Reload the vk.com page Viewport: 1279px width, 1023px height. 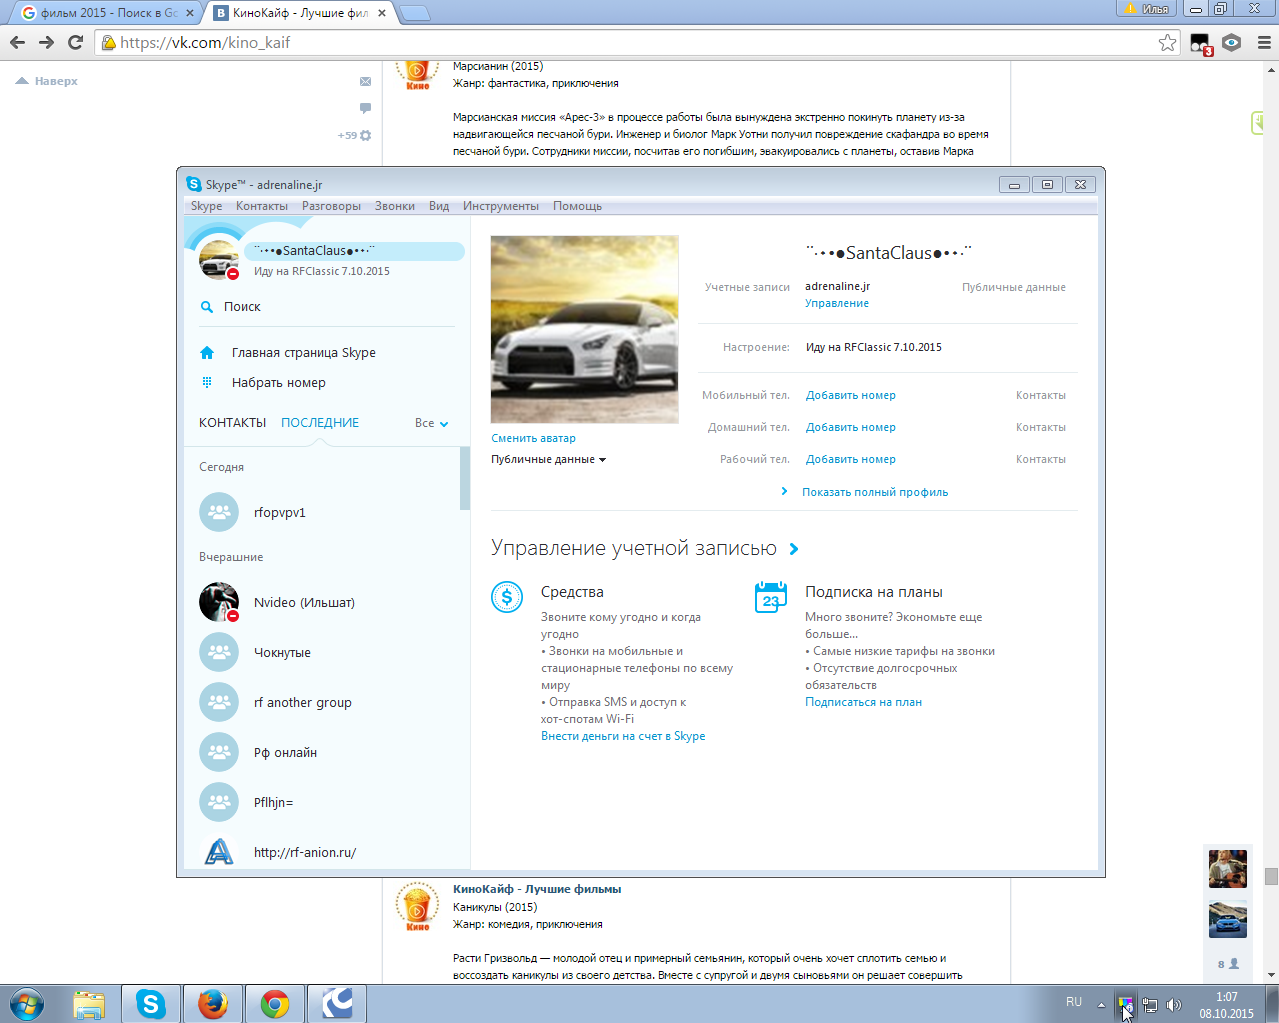[x=75, y=42]
